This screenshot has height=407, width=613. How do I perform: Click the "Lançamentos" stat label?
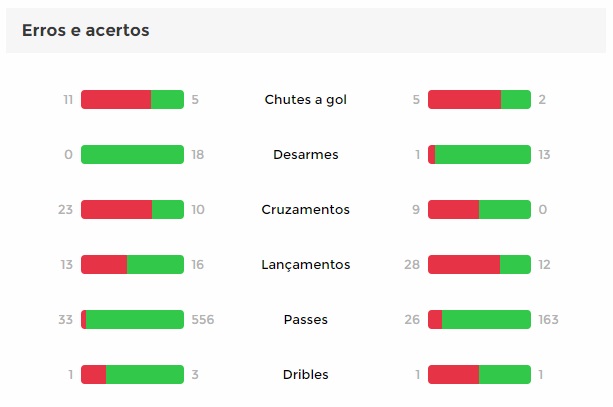click(306, 265)
